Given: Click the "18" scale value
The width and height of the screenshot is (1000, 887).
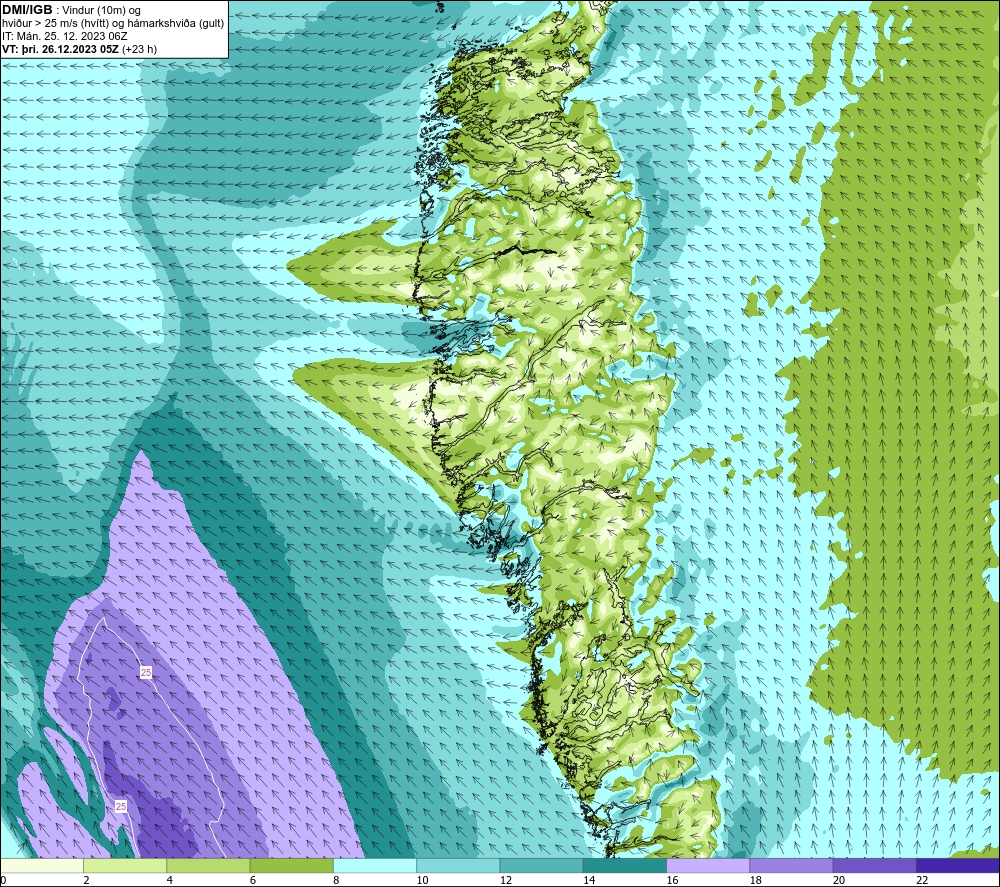Looking at the screenshot, I should 756,881.
